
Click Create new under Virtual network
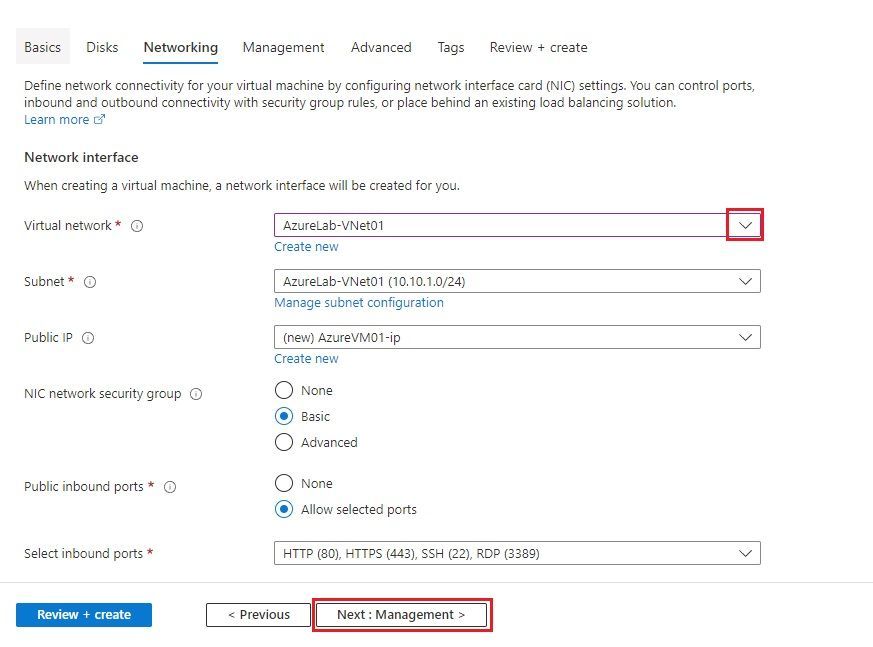pyautogui.click(x=306, y=247)
